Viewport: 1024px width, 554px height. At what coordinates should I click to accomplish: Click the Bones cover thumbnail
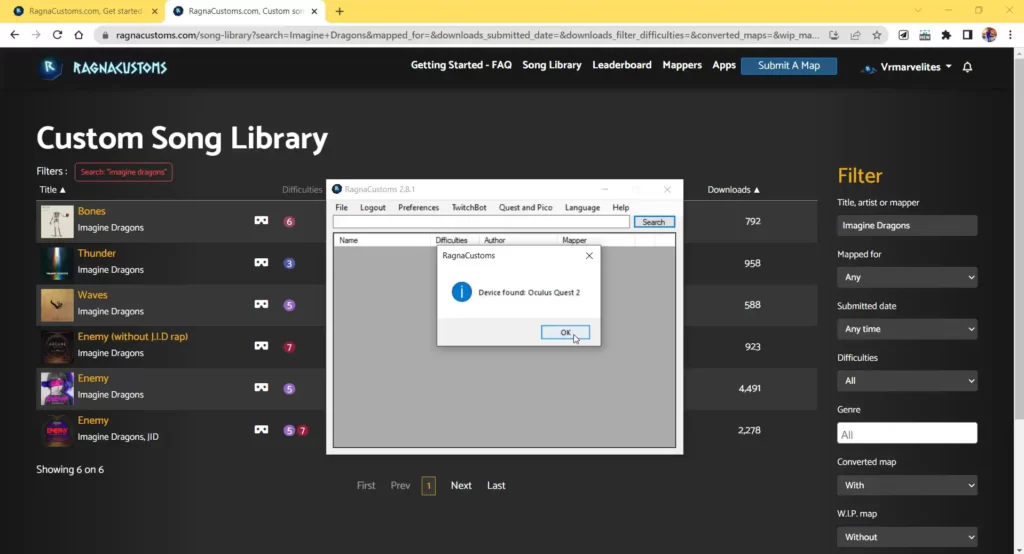click(x=57, y=221)
